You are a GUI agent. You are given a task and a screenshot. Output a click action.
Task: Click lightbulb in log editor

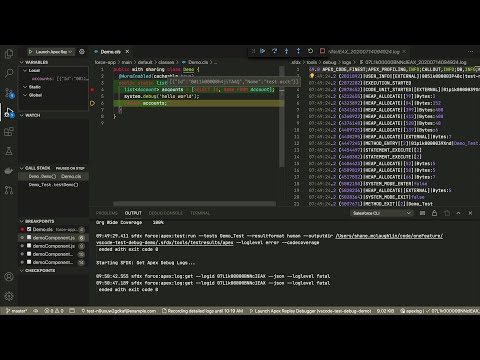point(312,76)
